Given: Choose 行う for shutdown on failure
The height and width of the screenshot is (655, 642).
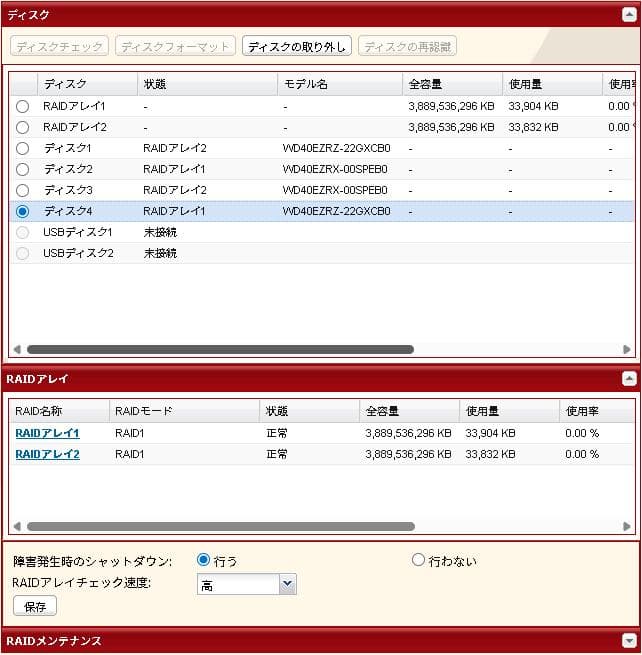Looking at the screenshot, I should click(x=204, y=560).
